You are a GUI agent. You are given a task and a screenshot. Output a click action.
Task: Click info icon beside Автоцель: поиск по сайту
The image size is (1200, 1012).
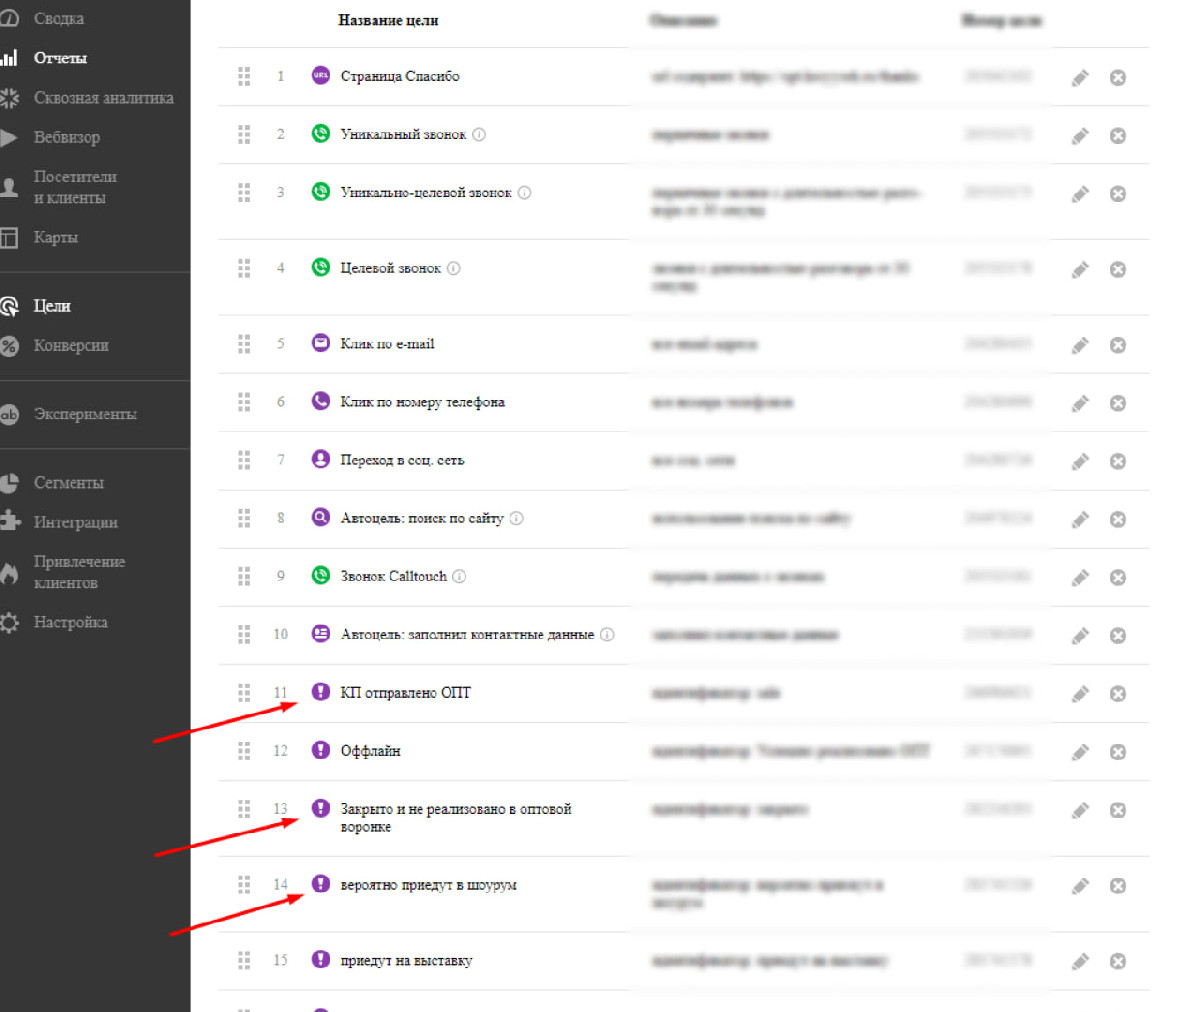point(516,518)
